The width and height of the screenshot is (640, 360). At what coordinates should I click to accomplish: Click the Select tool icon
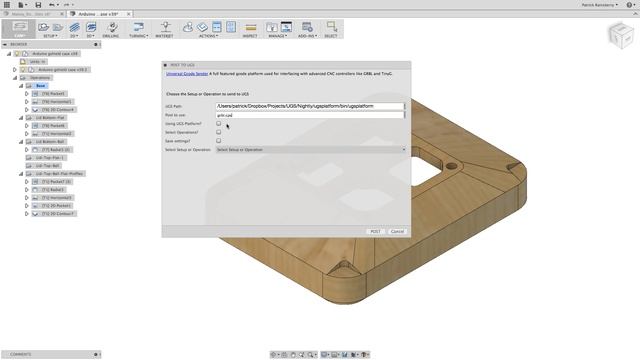(331, 27)
